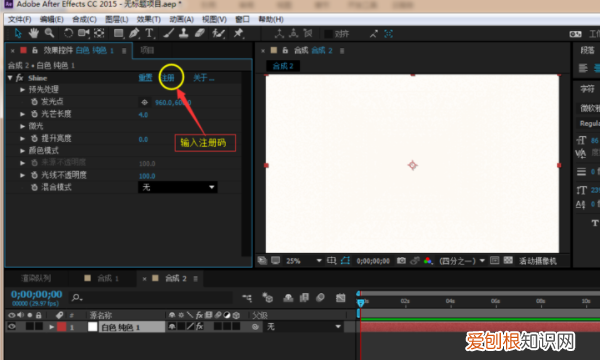The height and width of the screenshot is (360, 600).
Task: Click the 发光点 crosshair position button
Action: coord(144,102)
